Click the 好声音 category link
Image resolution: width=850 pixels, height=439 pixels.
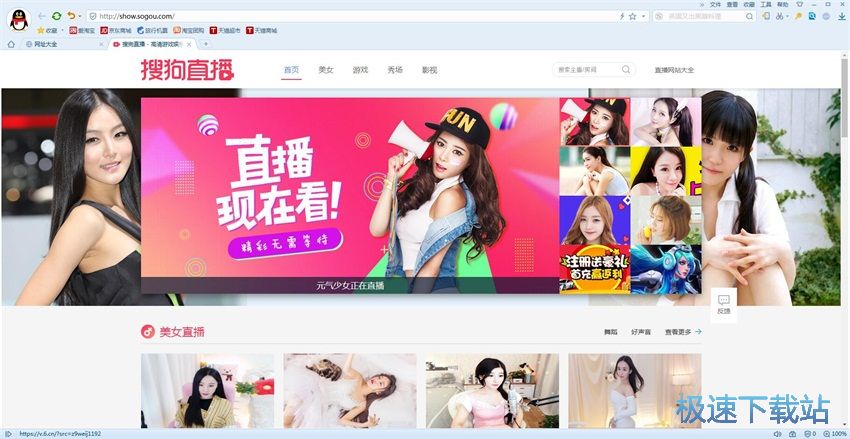pyautogui.click(x=641, y=332)
